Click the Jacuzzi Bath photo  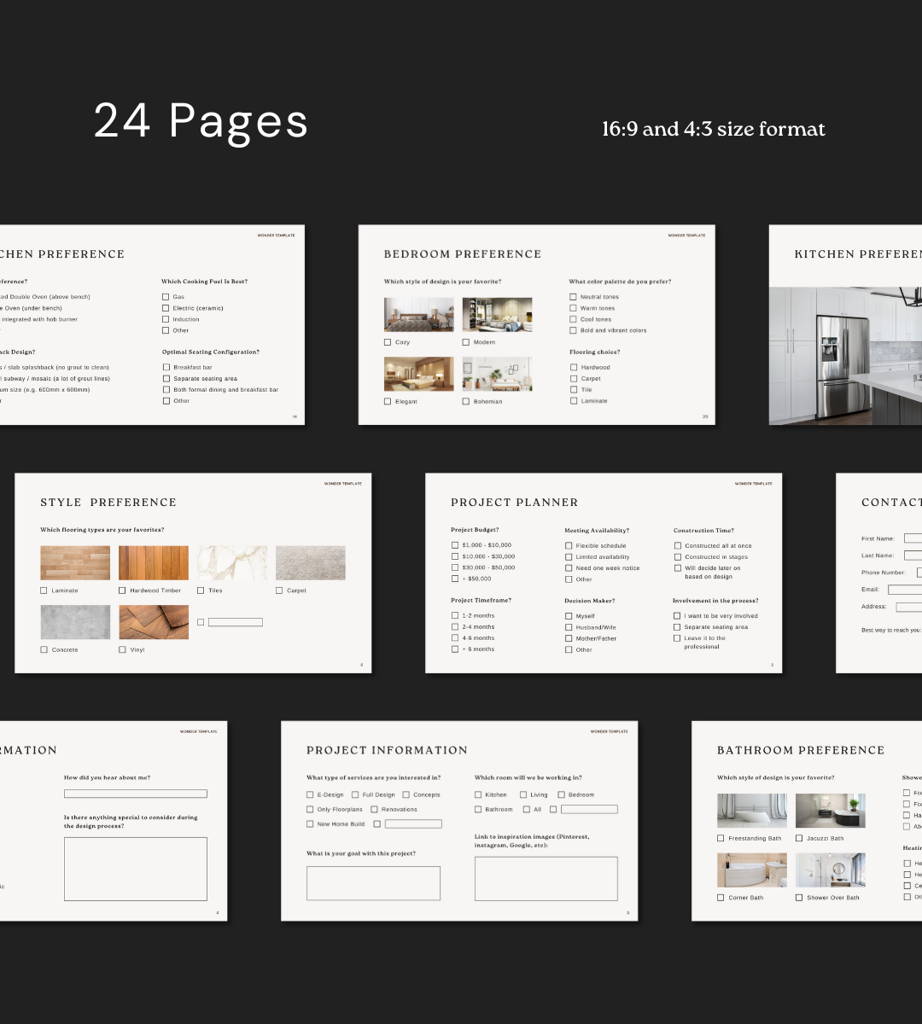[x=830, y=810]
